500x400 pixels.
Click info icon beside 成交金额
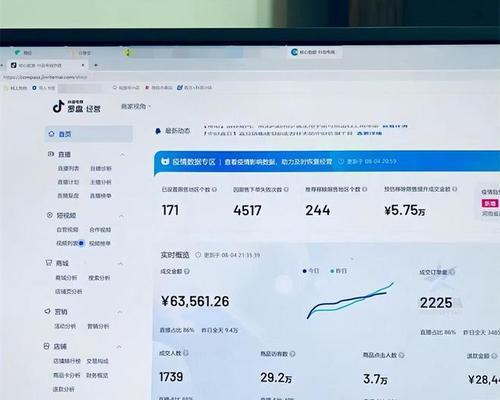click(187, 271)
